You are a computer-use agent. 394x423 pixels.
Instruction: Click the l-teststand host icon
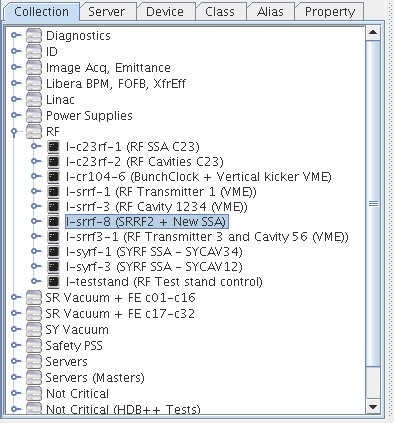pos(53,281)
